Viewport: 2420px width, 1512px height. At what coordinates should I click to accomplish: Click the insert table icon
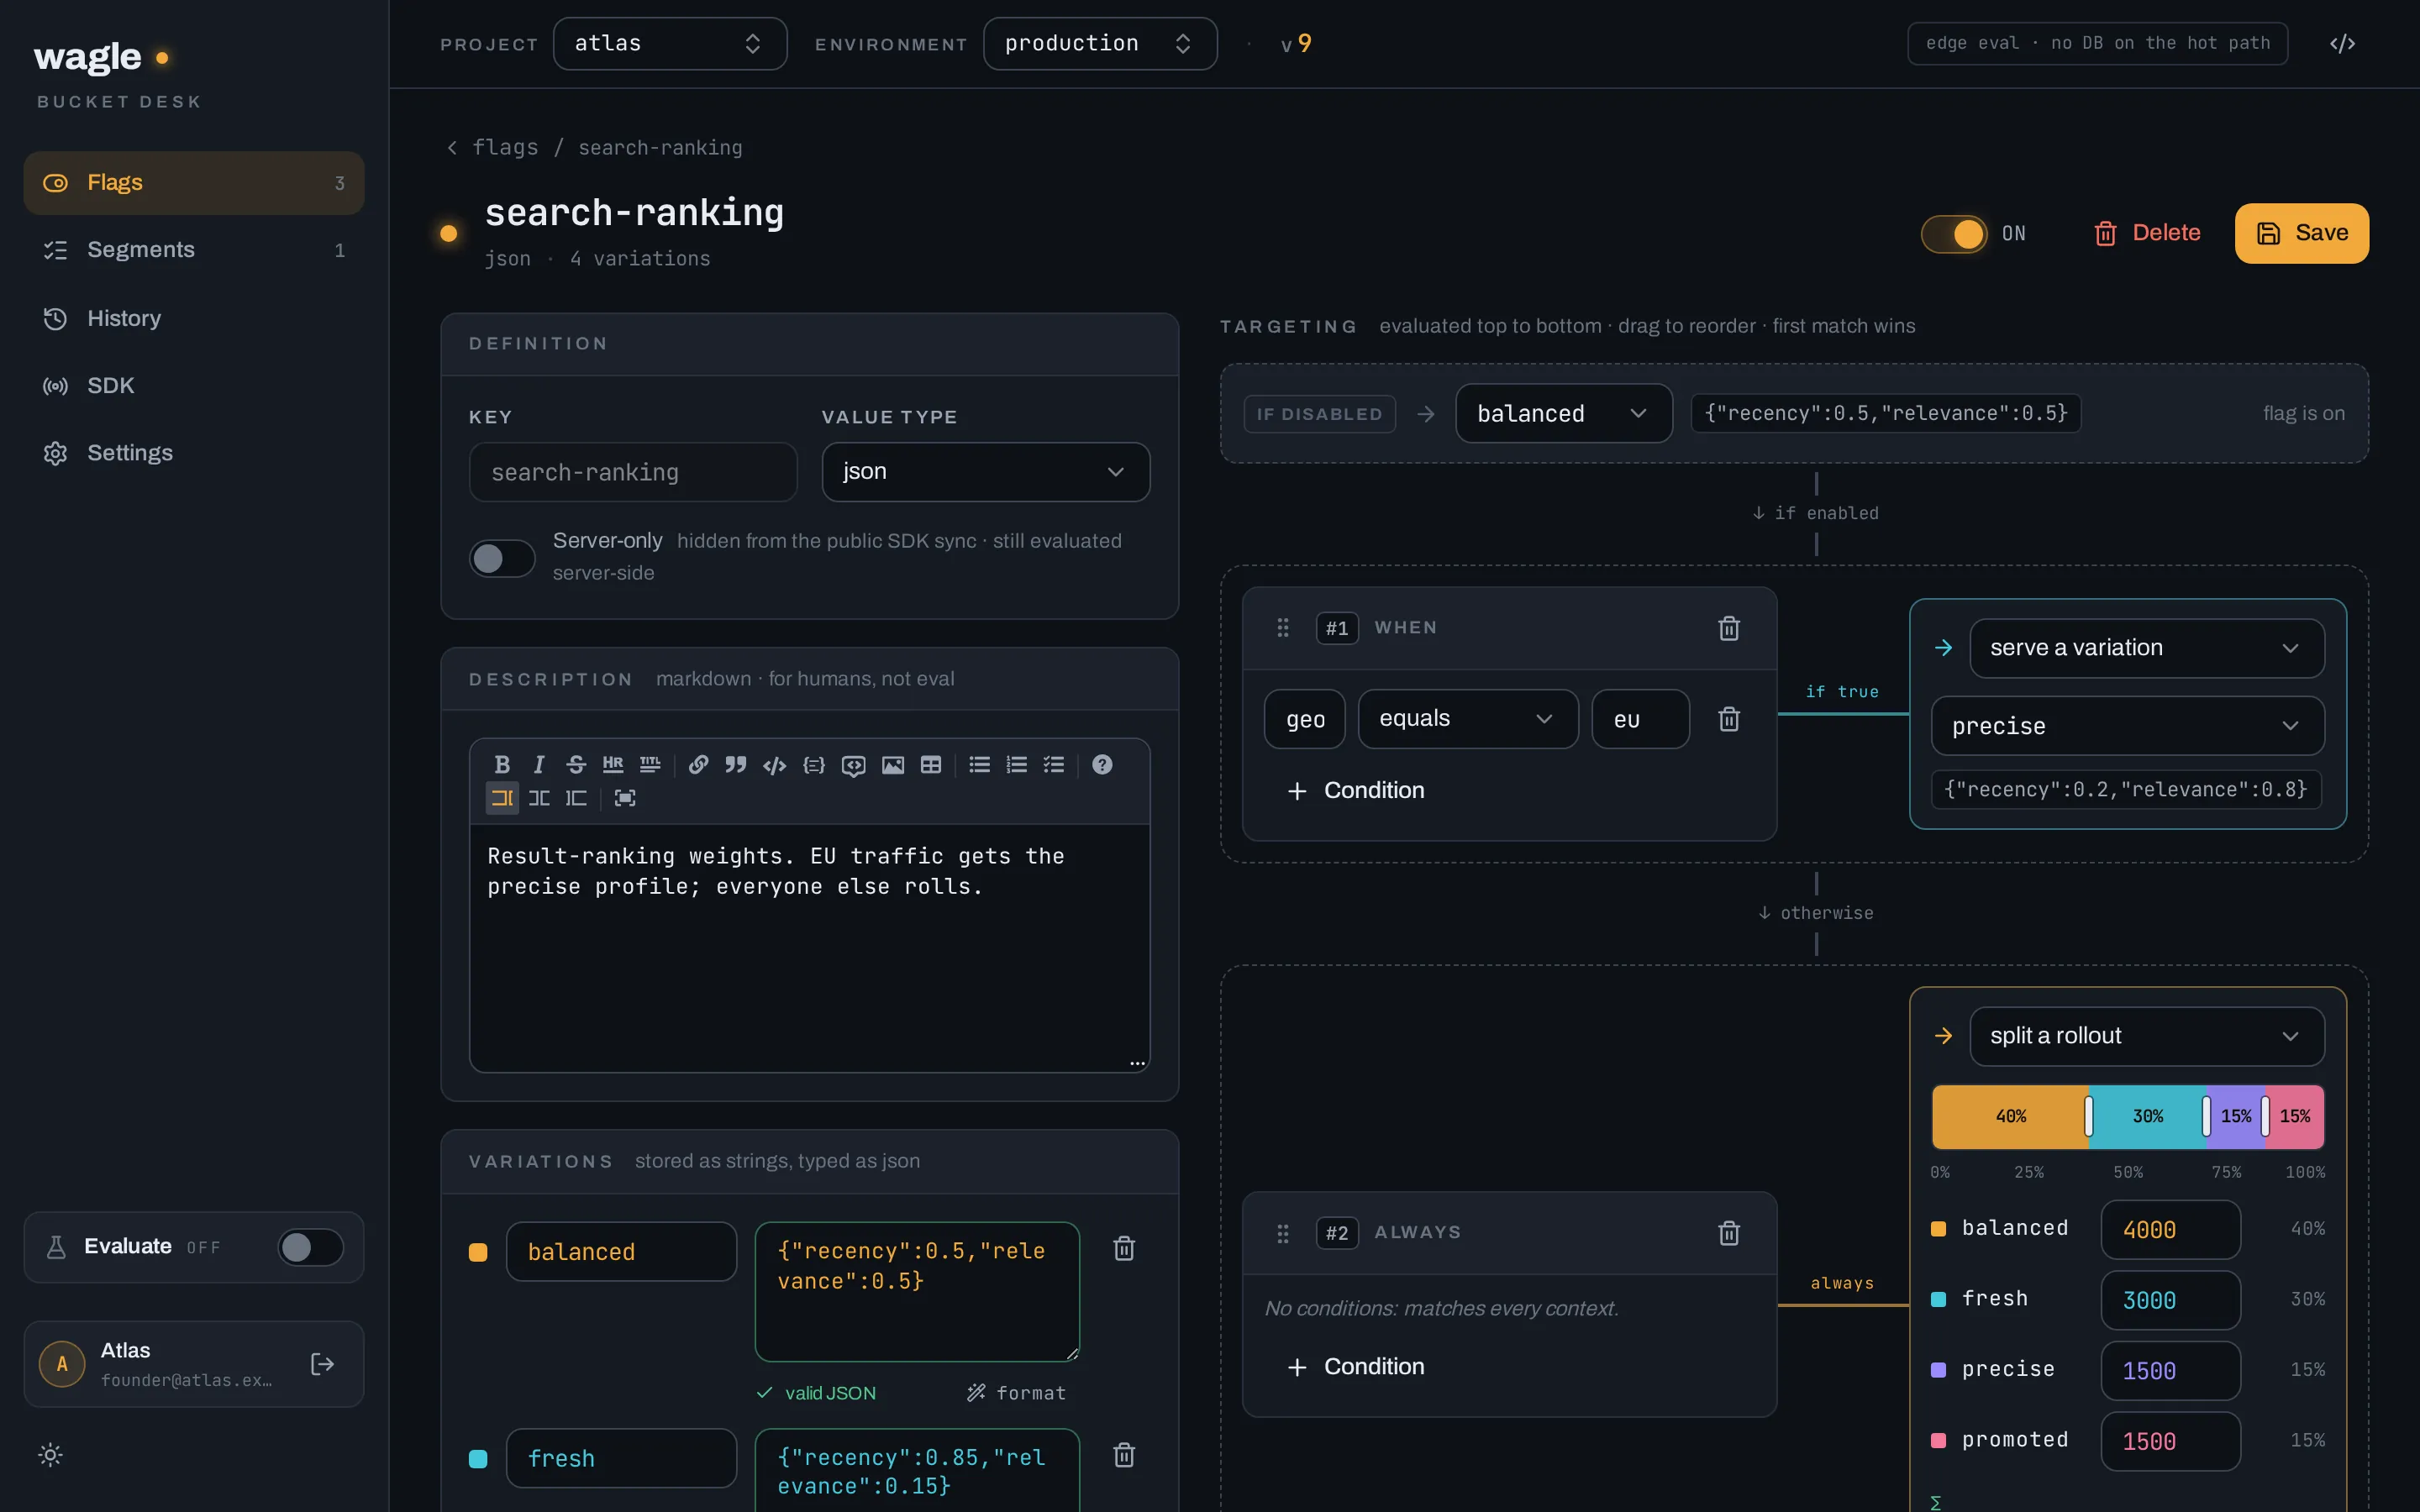931,765
